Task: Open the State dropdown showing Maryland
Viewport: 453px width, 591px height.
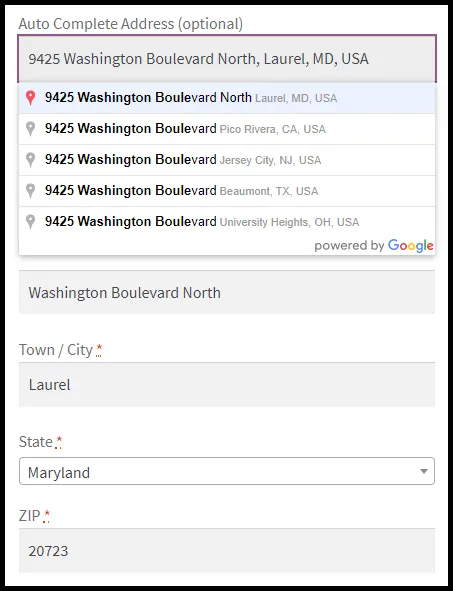Action: click(x=227, y=471)
